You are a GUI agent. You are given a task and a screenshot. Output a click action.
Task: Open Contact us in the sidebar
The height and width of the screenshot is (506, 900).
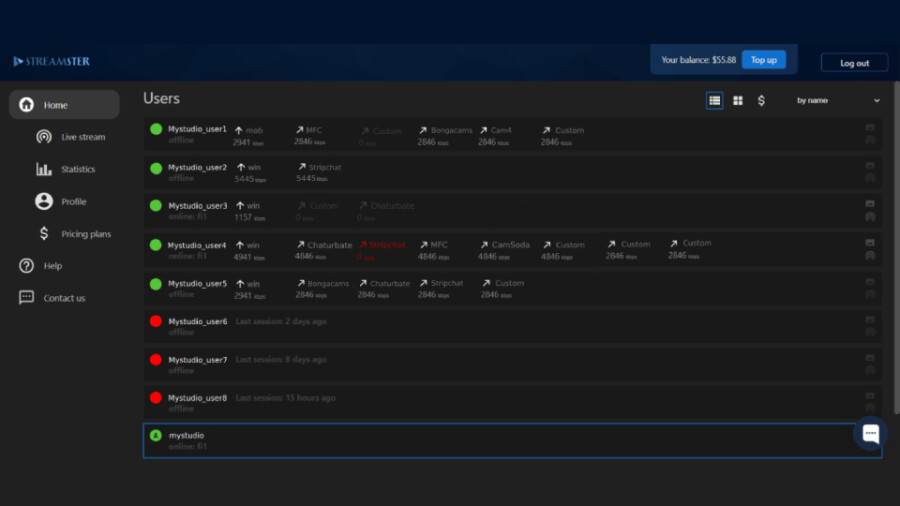(x=64, y=298)
